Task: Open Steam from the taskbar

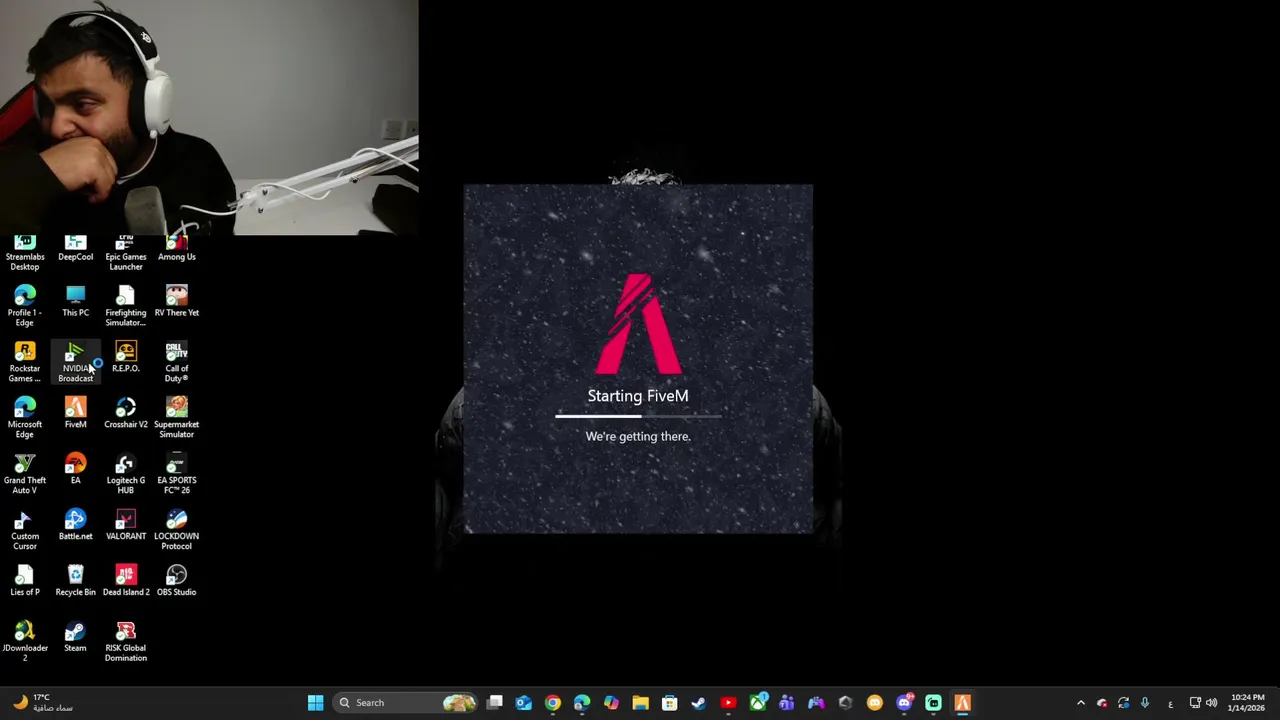Action: click(x=699, y=703)
